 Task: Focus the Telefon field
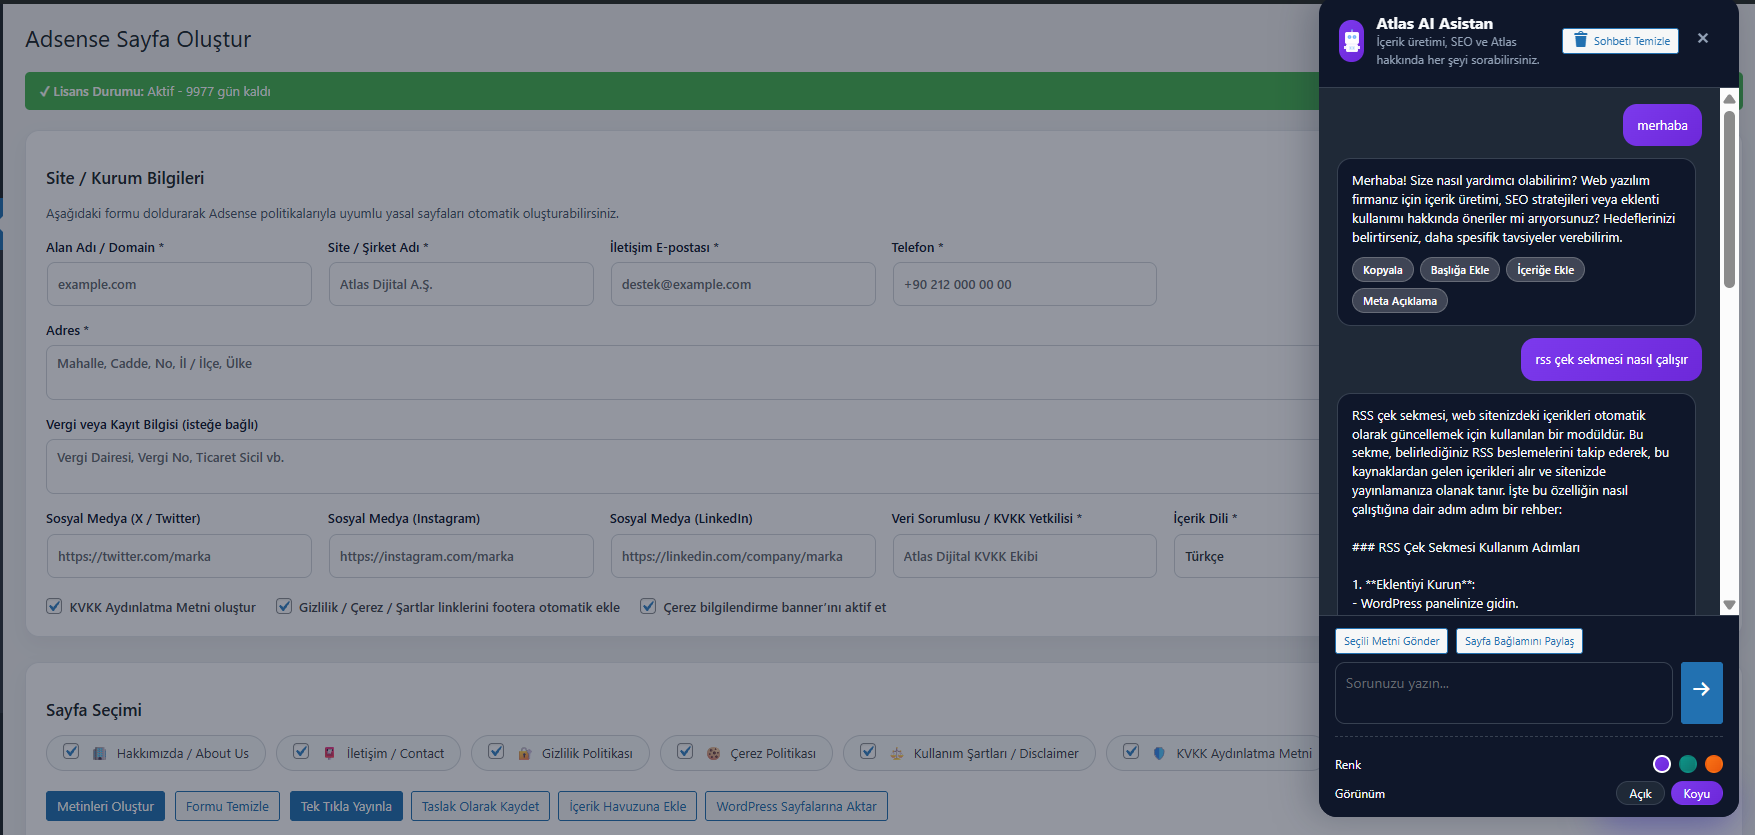click(x=1024, y=284)
